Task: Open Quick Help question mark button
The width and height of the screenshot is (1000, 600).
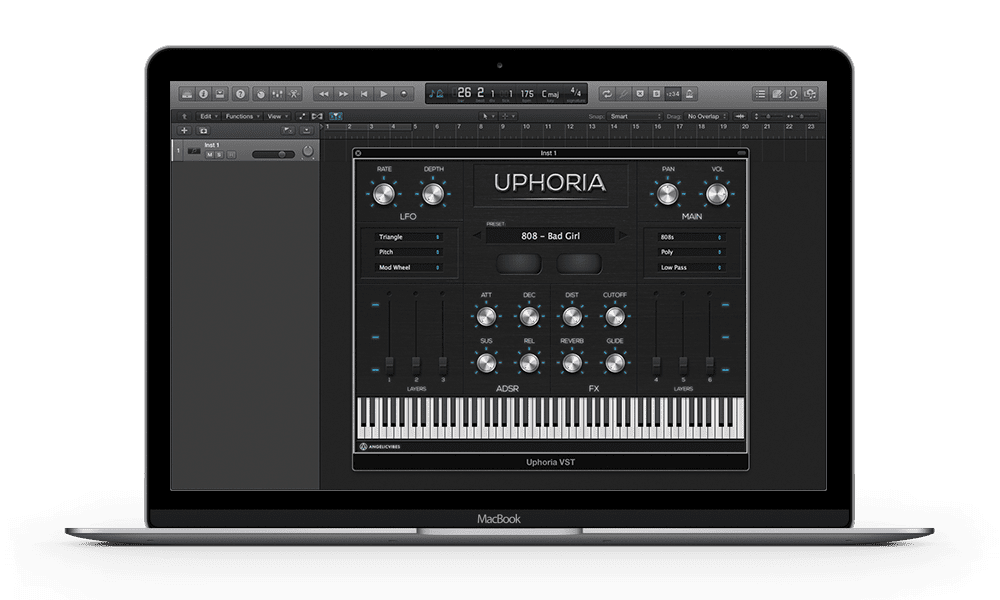Action: coord(240,94)
